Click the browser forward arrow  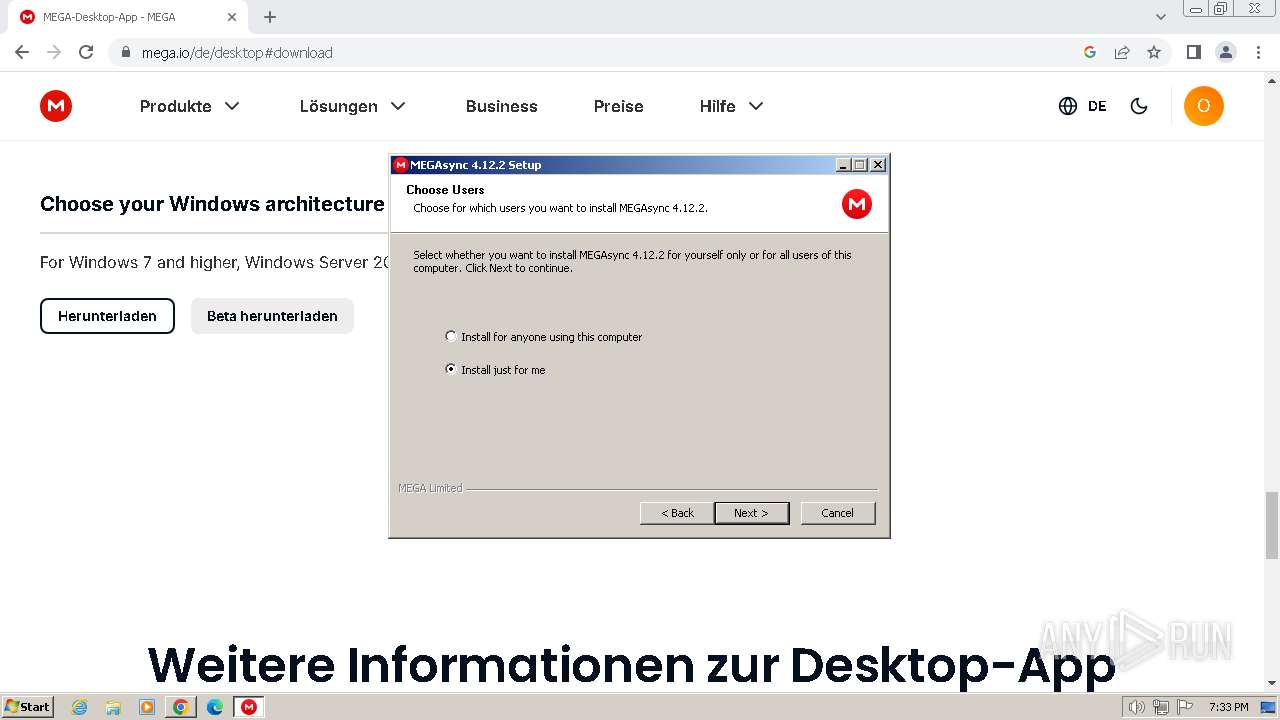(x=54, y=52)
